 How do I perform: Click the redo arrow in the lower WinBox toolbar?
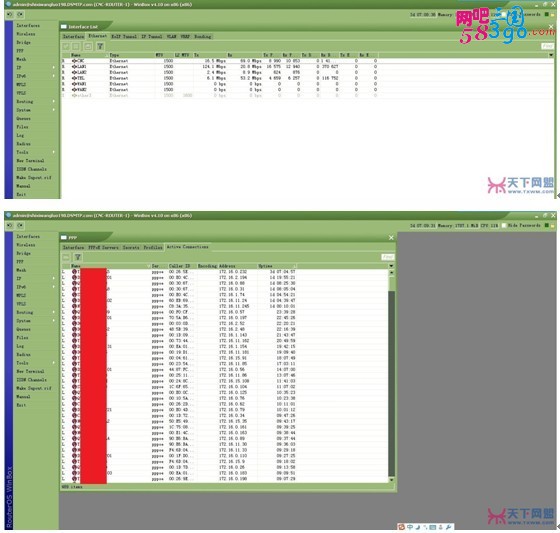pyautogui.click(x=20, y=225)
